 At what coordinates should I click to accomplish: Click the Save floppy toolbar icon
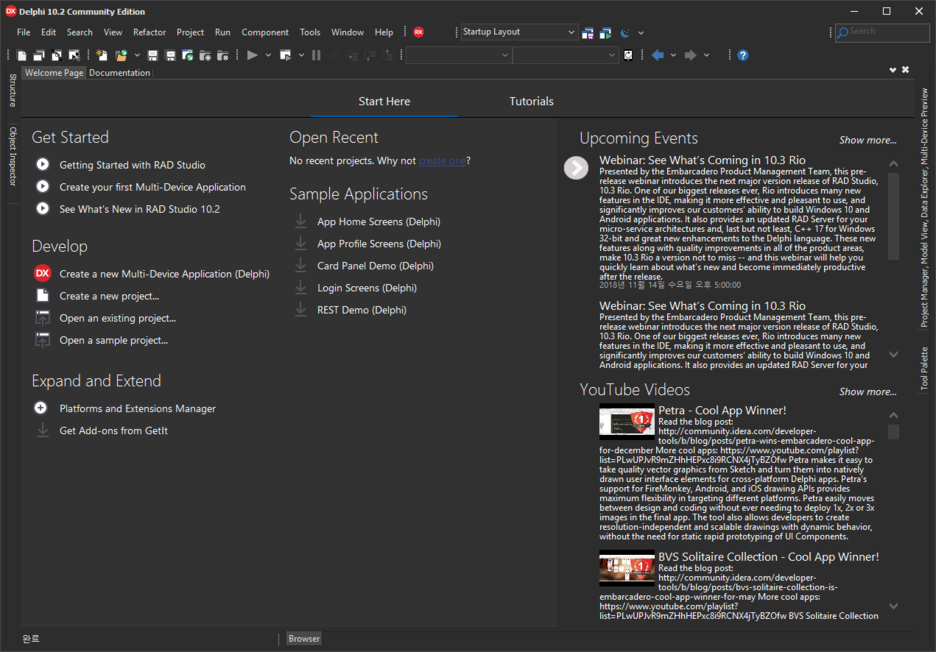pos(153,56)
